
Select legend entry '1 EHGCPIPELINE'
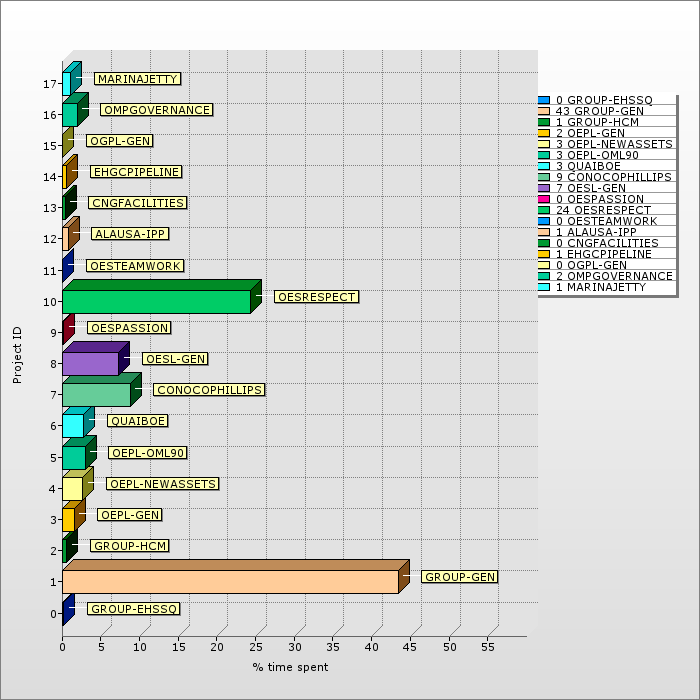[604, 254]
